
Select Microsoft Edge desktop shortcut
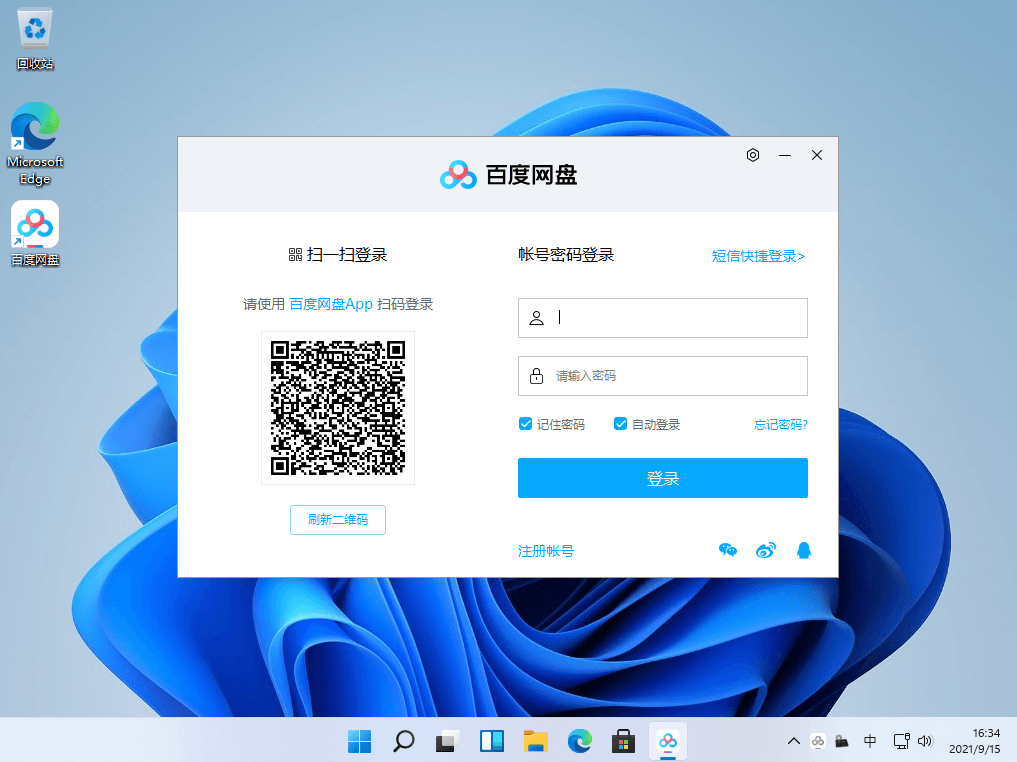pyautogui.click(x=35, y=144)
